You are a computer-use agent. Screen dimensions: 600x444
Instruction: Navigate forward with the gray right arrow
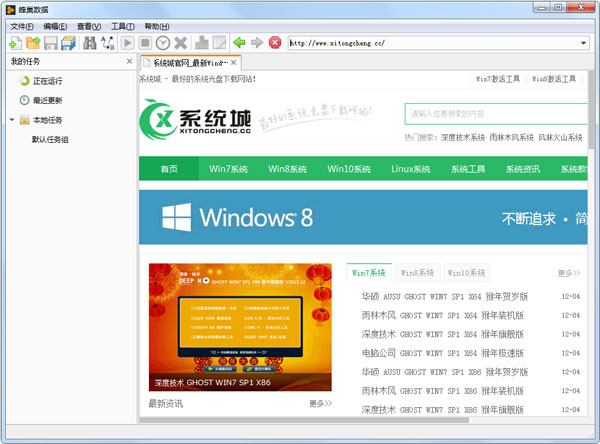click(x=257, y=42)
